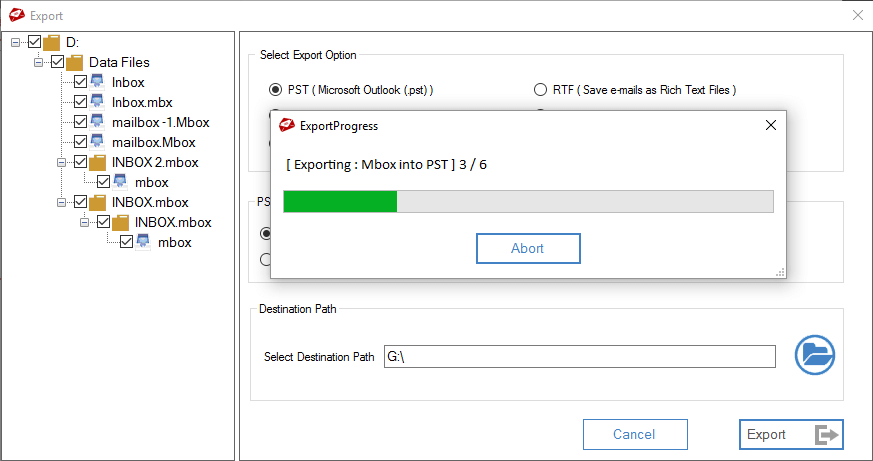Viewport: 873px width, 461px height.
Task: Toggle the mailbox.Mbox checkbox
Action: (80, 142)
